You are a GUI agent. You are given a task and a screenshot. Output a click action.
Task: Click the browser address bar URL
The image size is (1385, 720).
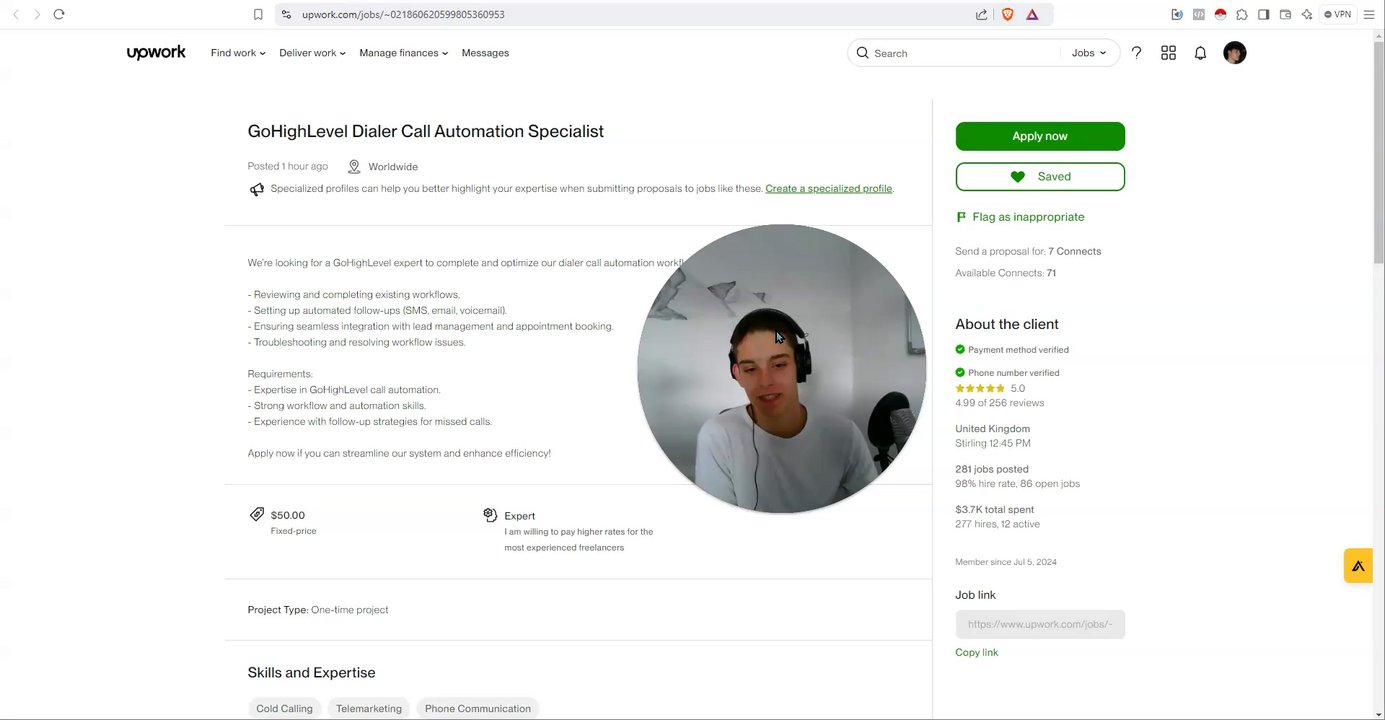point(403,14)
